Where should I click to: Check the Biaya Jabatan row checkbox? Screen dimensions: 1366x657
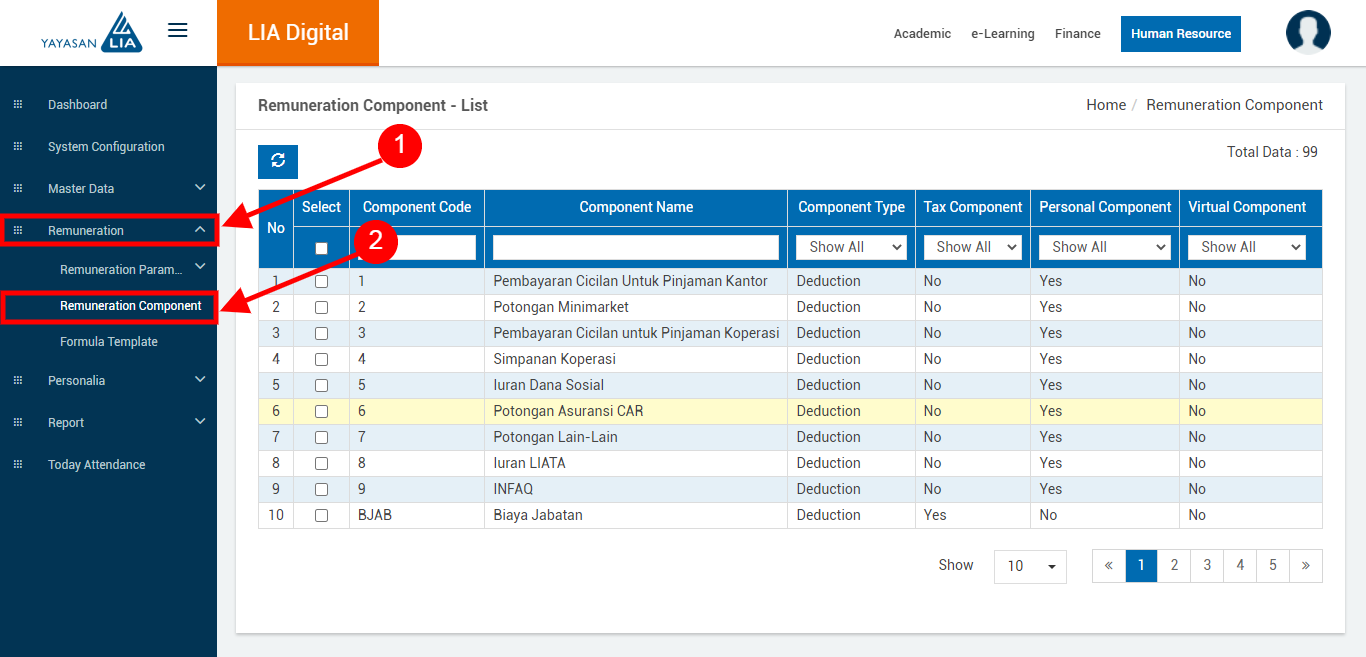pos(321,516)
